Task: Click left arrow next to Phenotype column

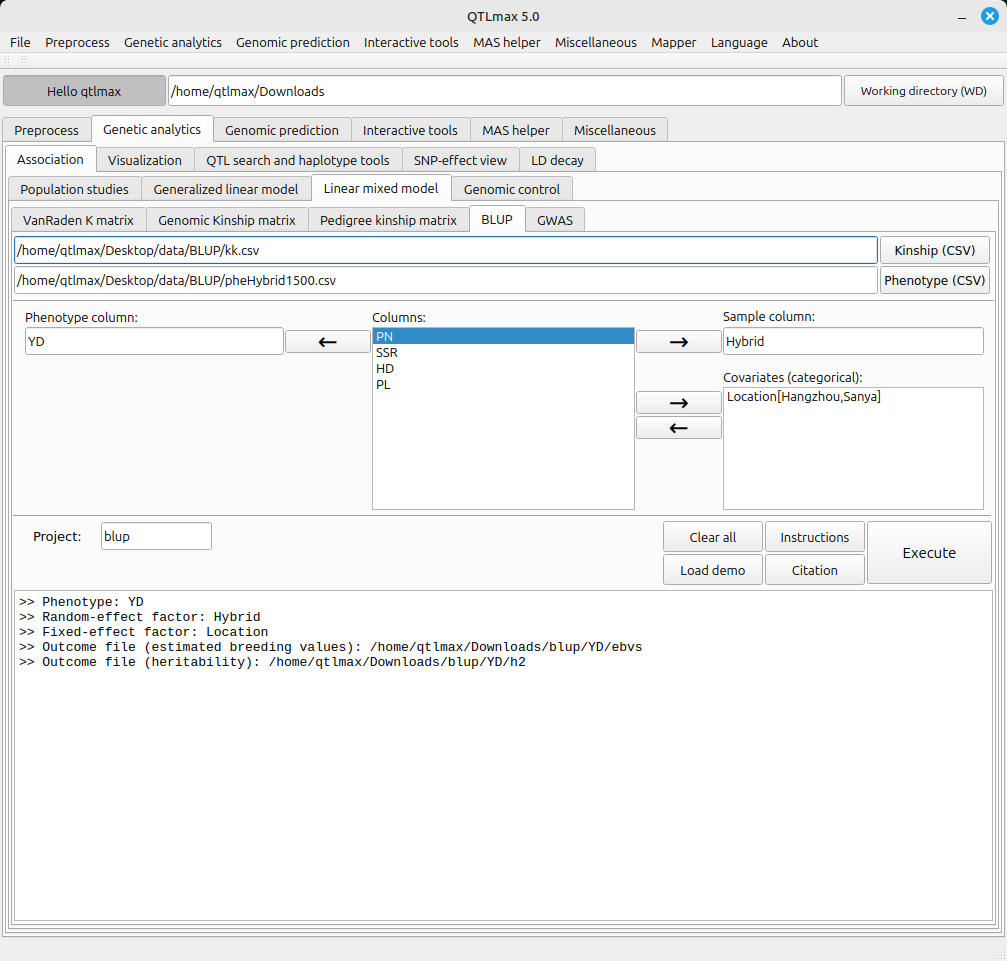Action: pos(327,342)
